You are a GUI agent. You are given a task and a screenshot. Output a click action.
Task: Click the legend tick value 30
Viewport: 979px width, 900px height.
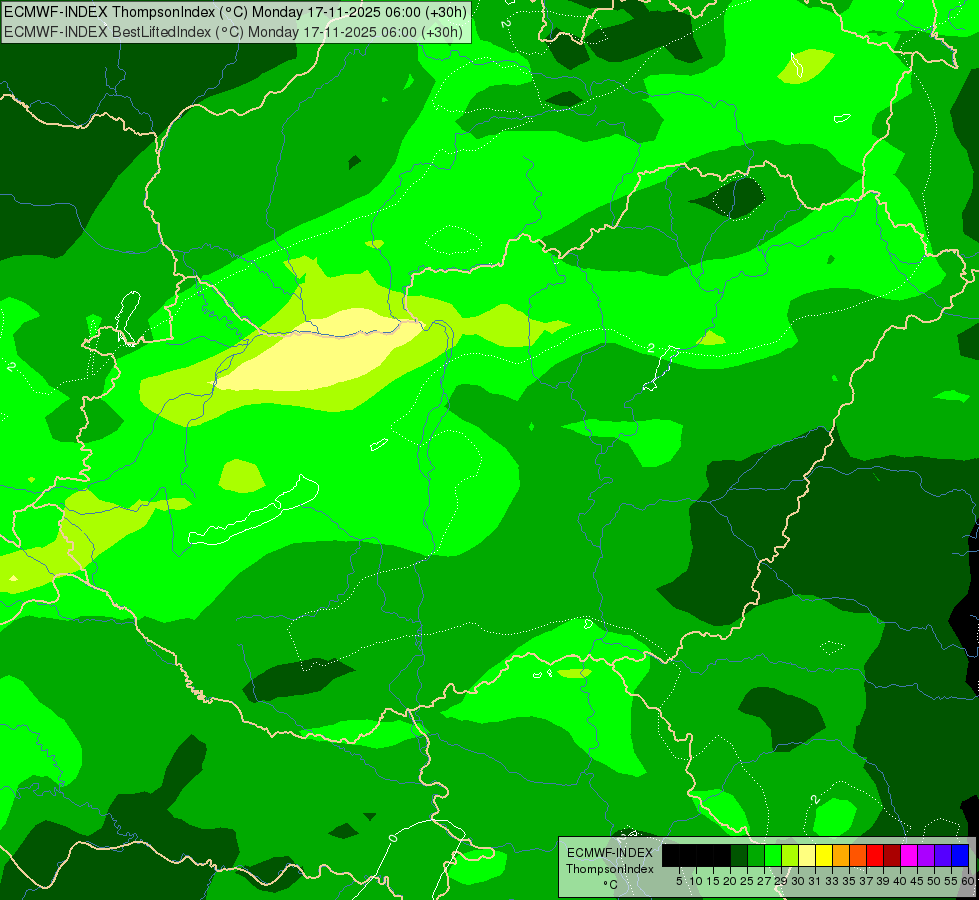coord(798,881)
